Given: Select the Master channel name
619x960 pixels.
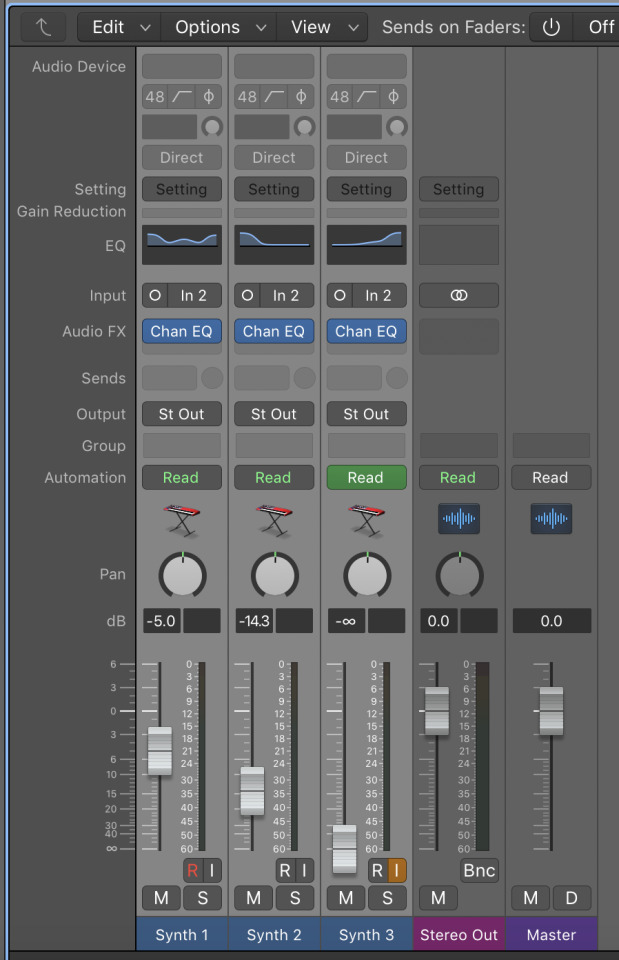Looking at the screenshot, I should pos(552,934).
